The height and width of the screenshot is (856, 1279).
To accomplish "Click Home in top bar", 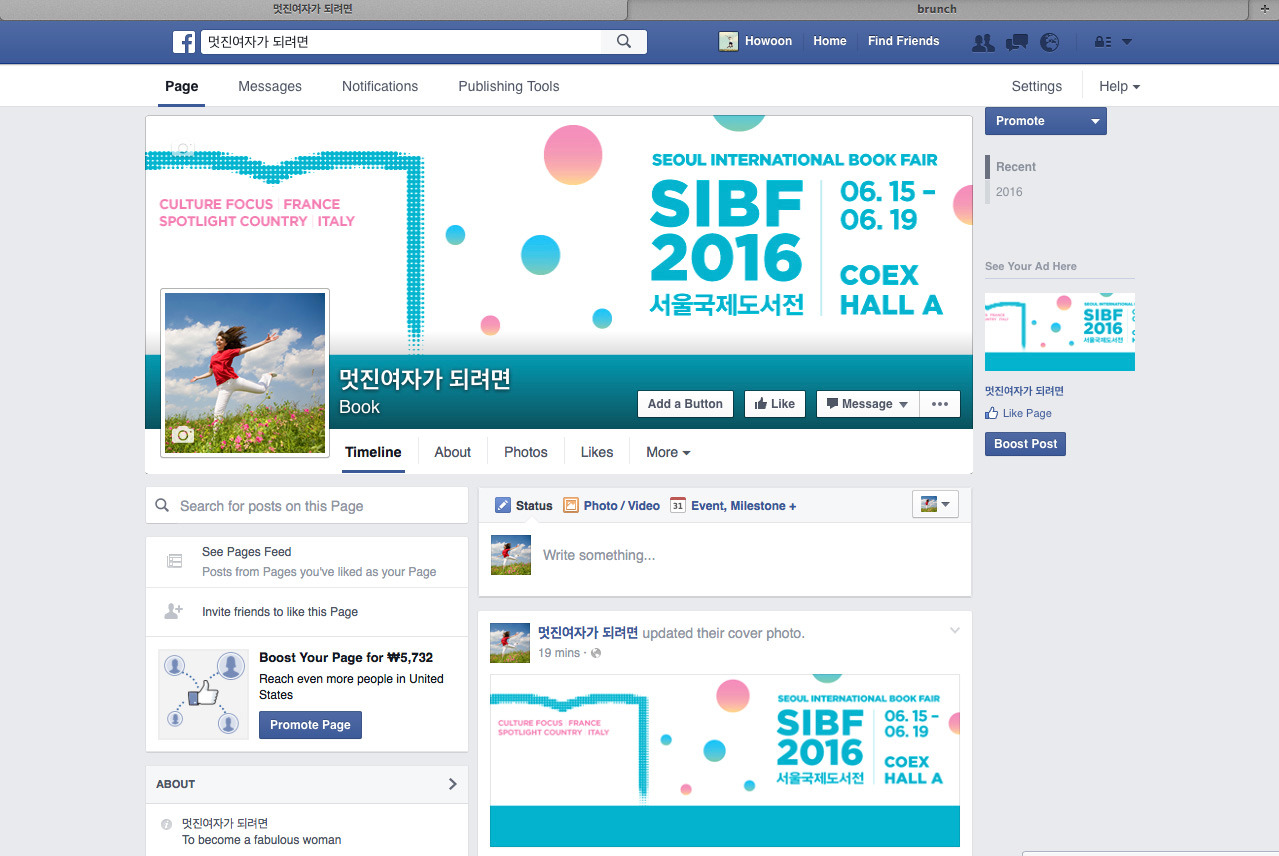I will (830, 41).
